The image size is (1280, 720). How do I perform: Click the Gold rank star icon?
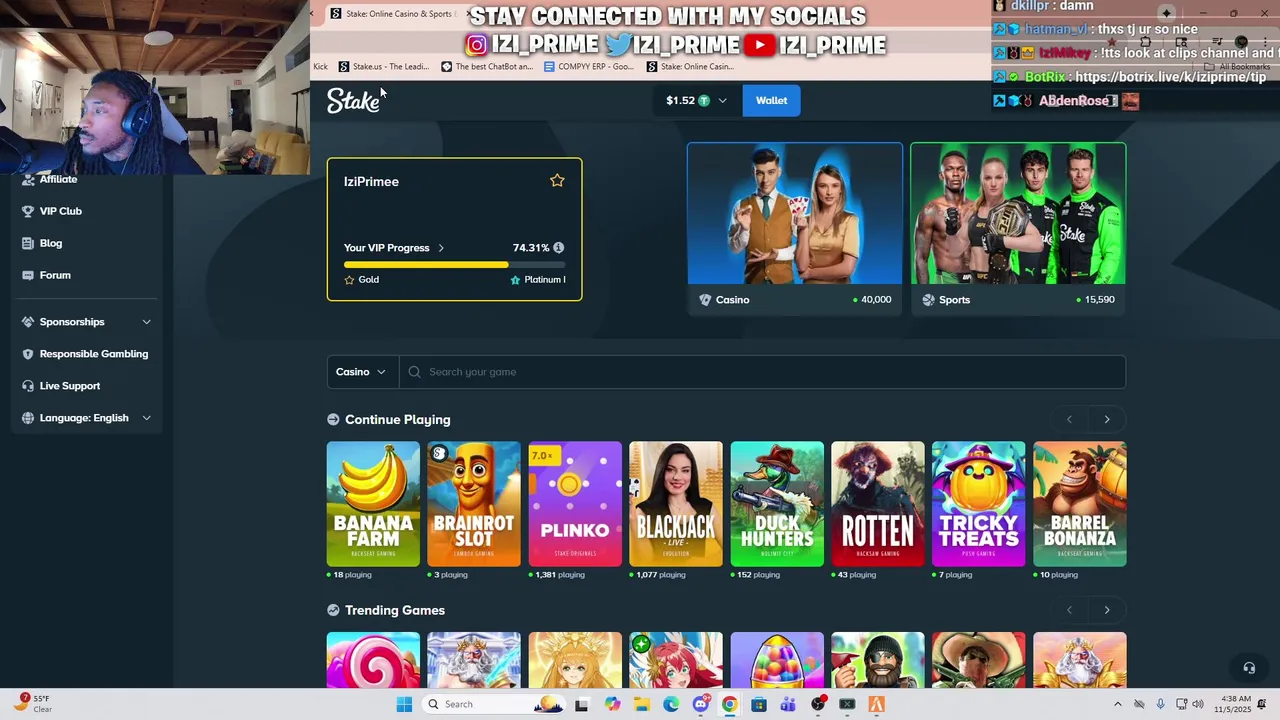coord(349,280)
